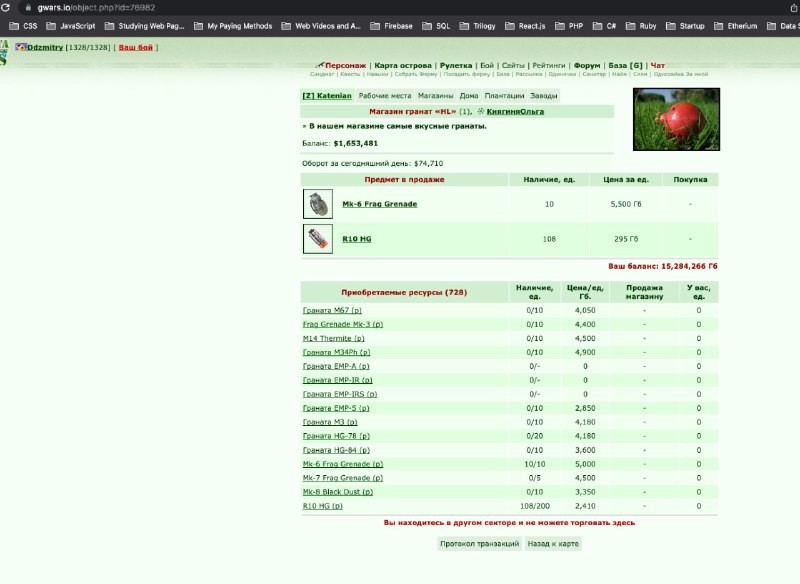Open the Mk-6 Frag Grenade item for sale

pyautogui.click(x=380, y=204)
